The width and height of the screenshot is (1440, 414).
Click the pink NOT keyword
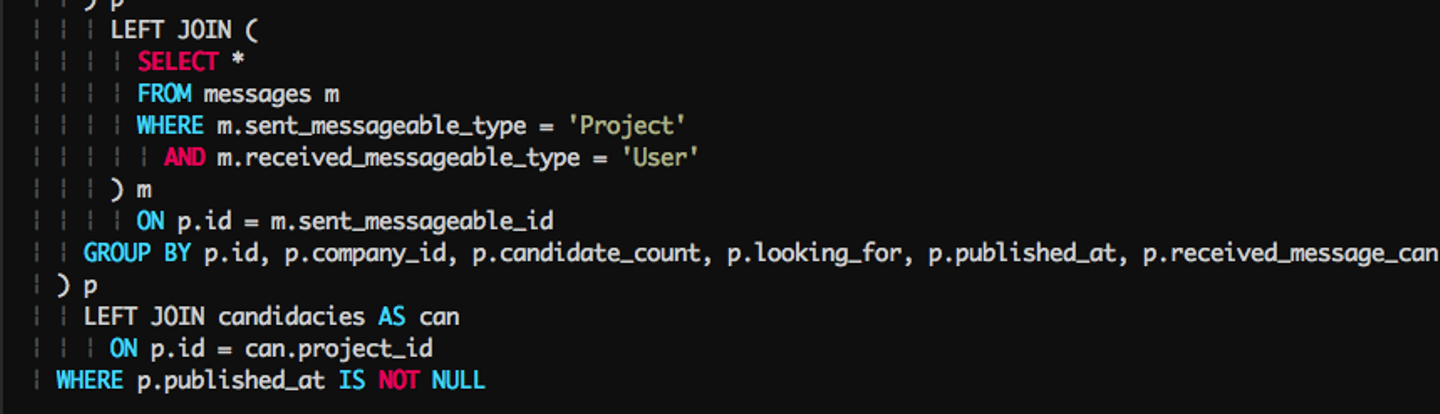398,380
